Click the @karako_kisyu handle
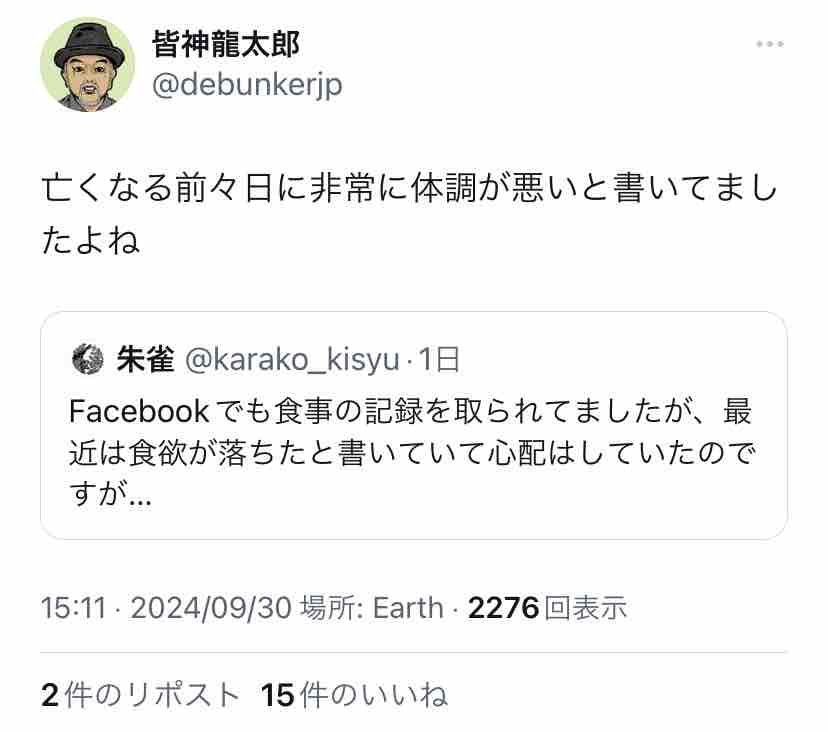 pyautogui.click(x=292, y=360)
